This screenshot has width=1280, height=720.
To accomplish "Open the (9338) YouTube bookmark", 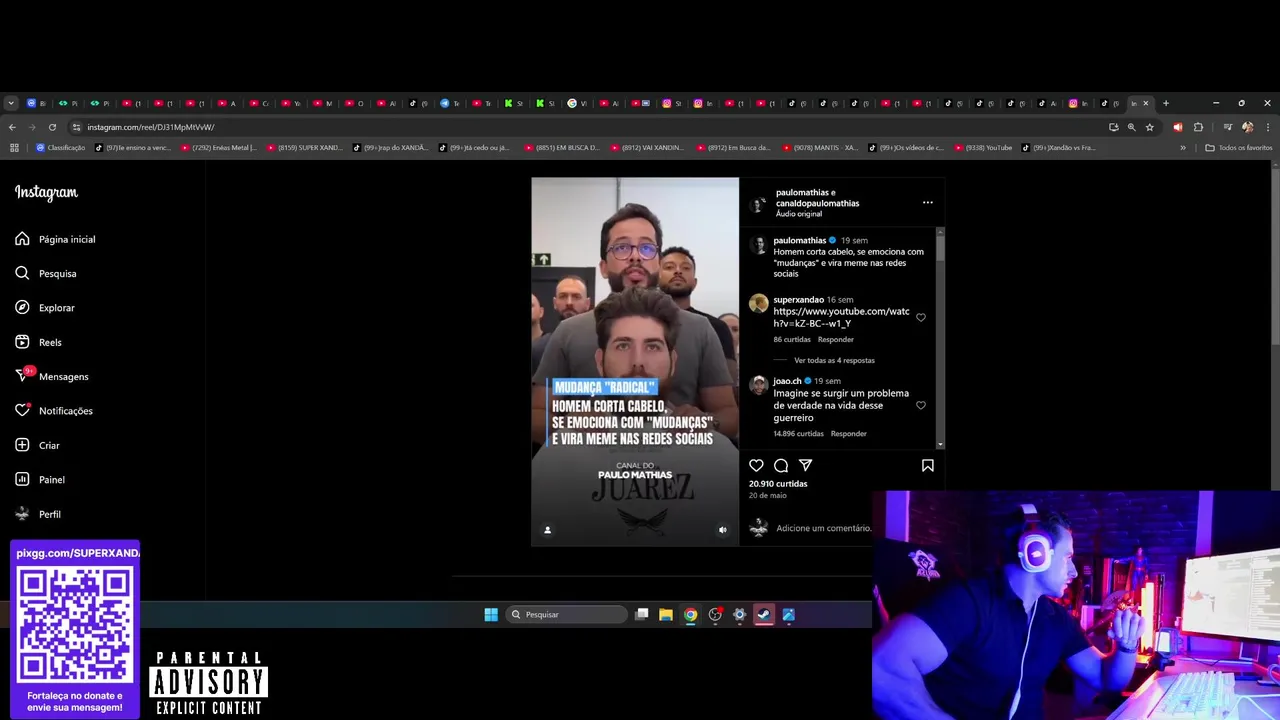I will (983, 148).
